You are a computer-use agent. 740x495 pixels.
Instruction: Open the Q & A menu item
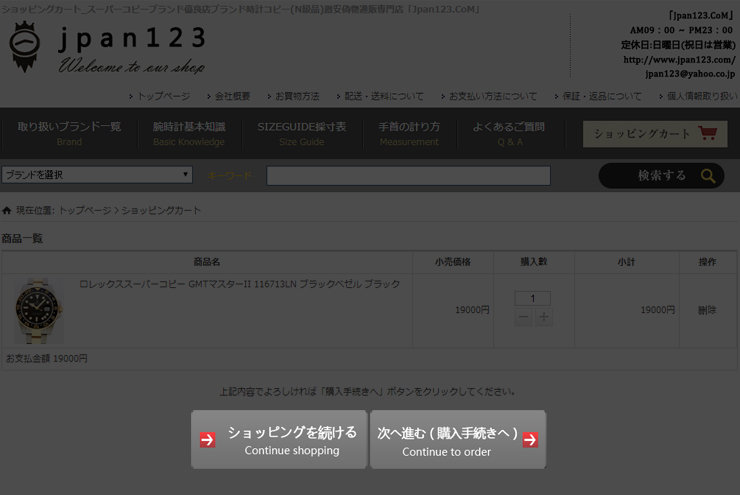click(508, 133)
